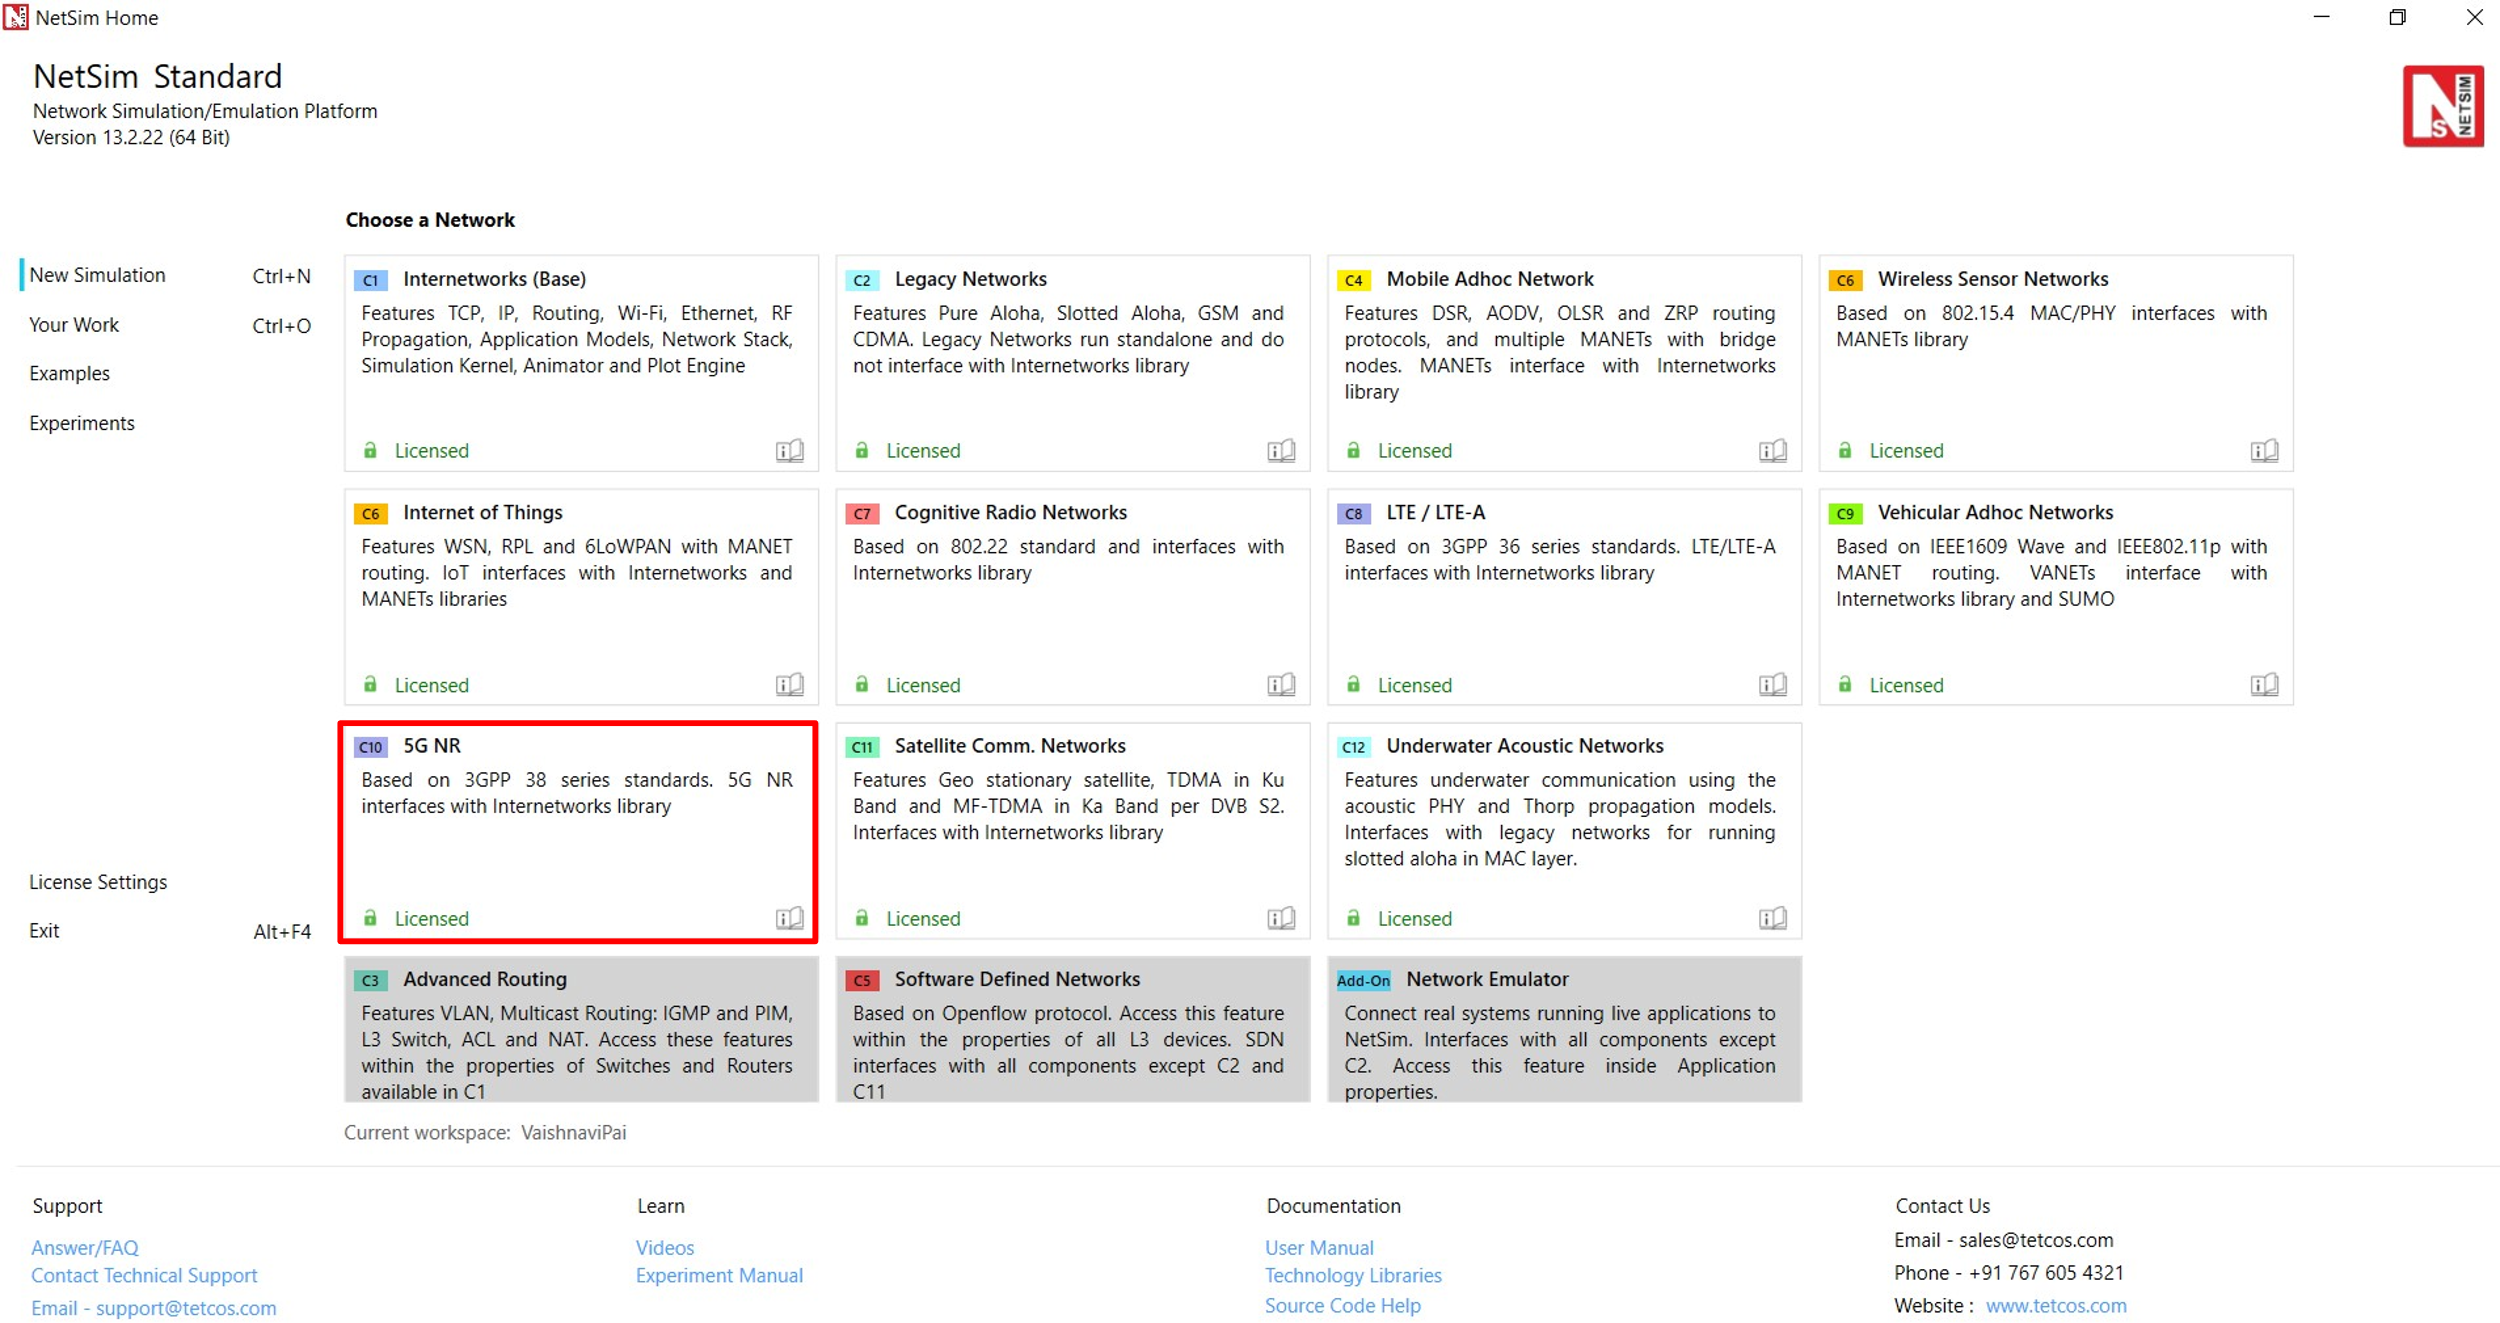
Task: Open the Source Code Help link
Action: (x=1342, y=1306)
